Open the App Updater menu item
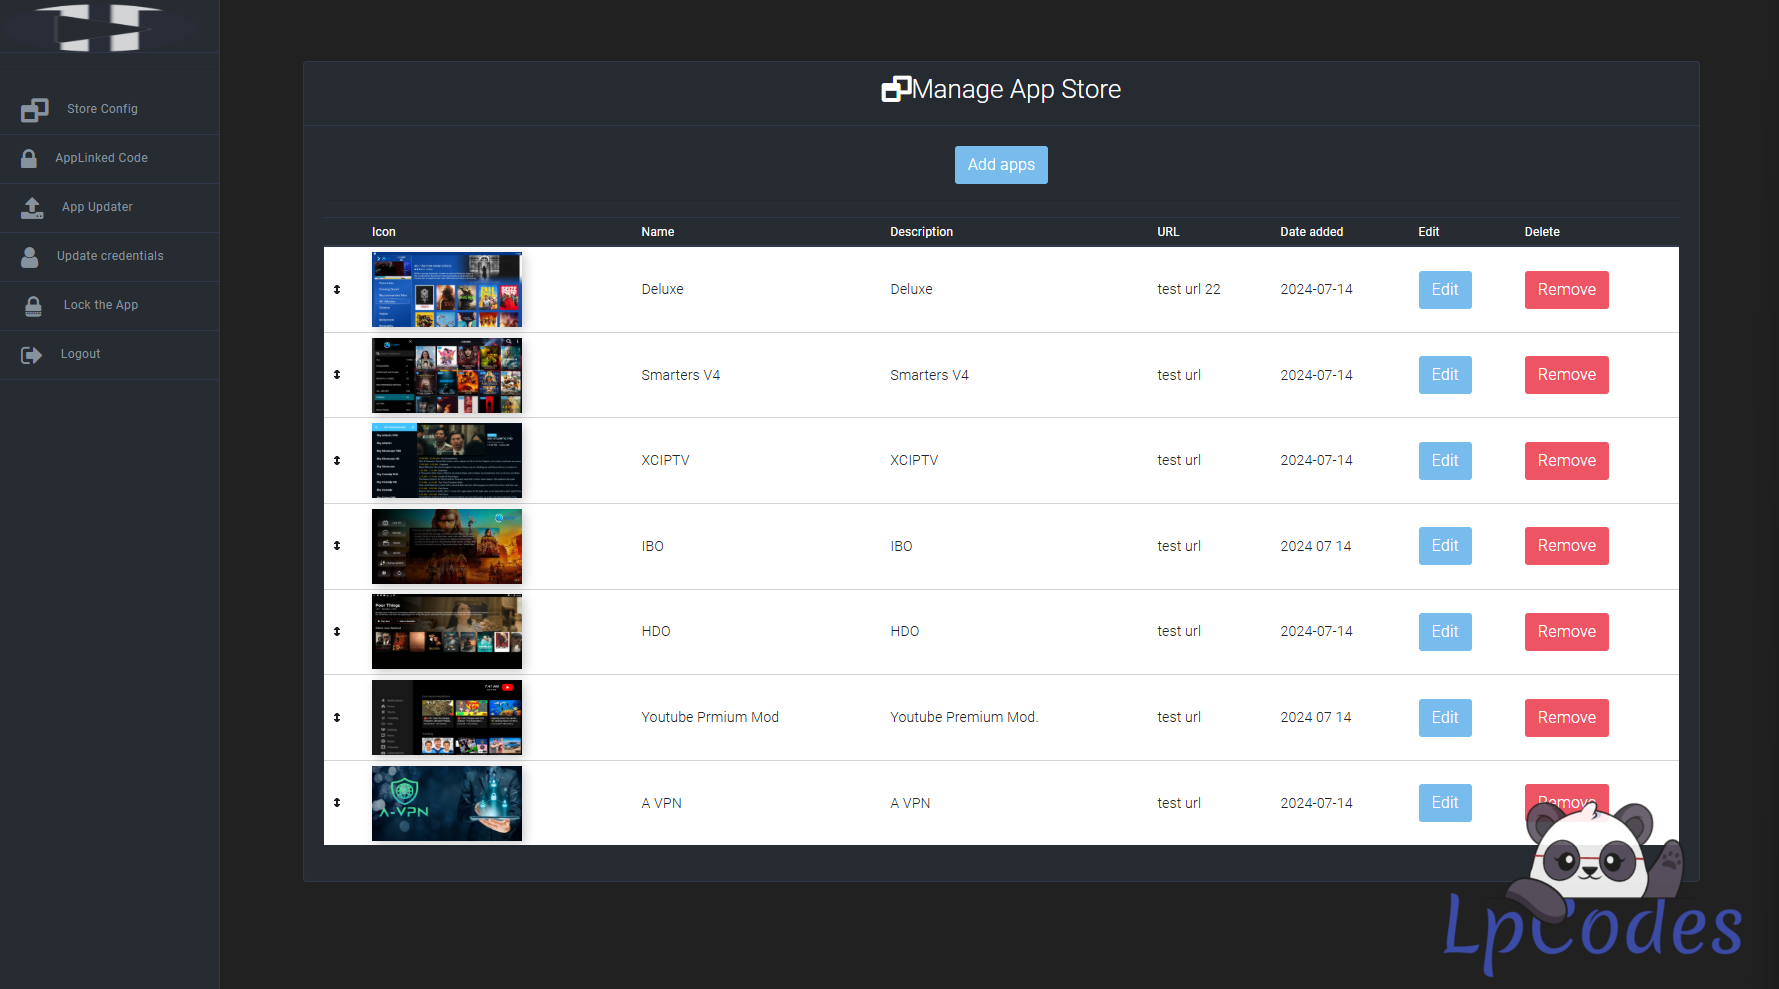This screenshot has height=989, width=1779. click(97, 207)
